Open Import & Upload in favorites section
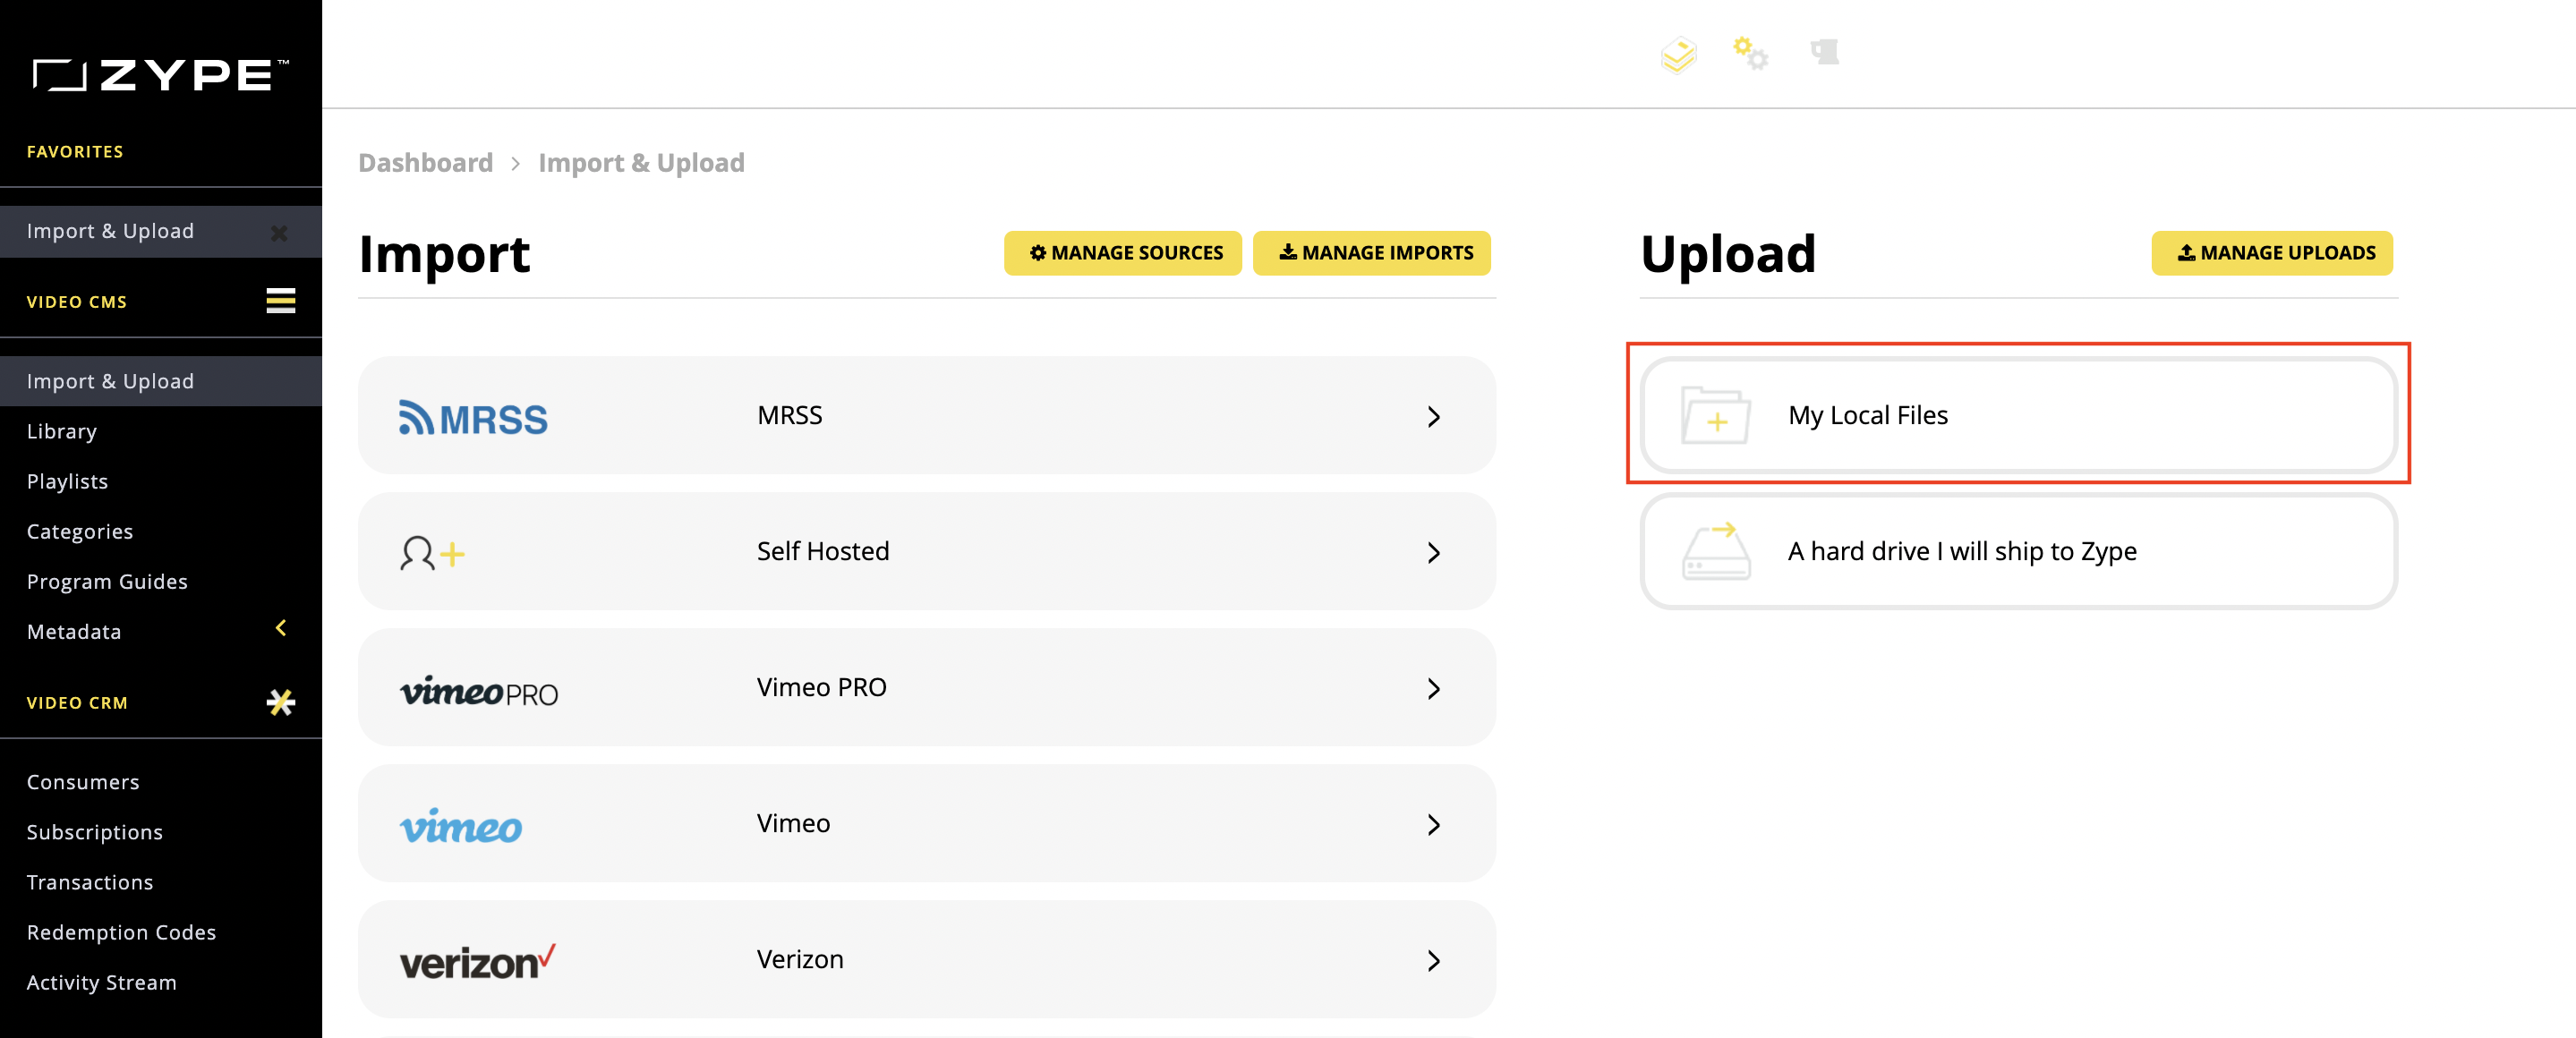 (161, 231)
